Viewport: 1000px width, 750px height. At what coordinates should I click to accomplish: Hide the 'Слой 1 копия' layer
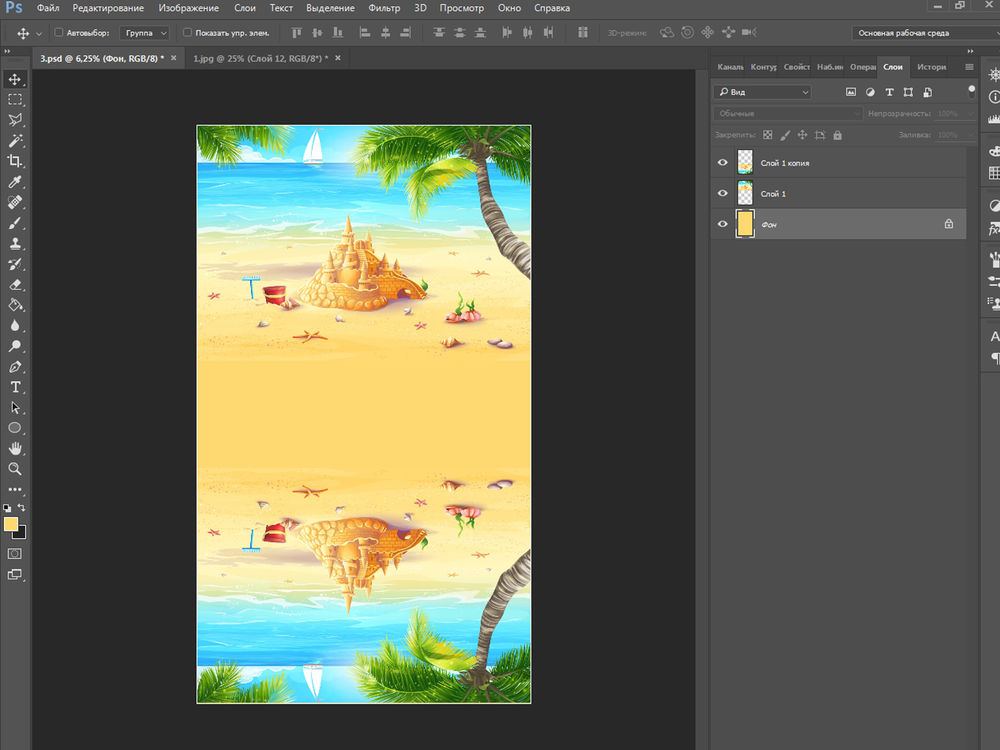point(723,162)
